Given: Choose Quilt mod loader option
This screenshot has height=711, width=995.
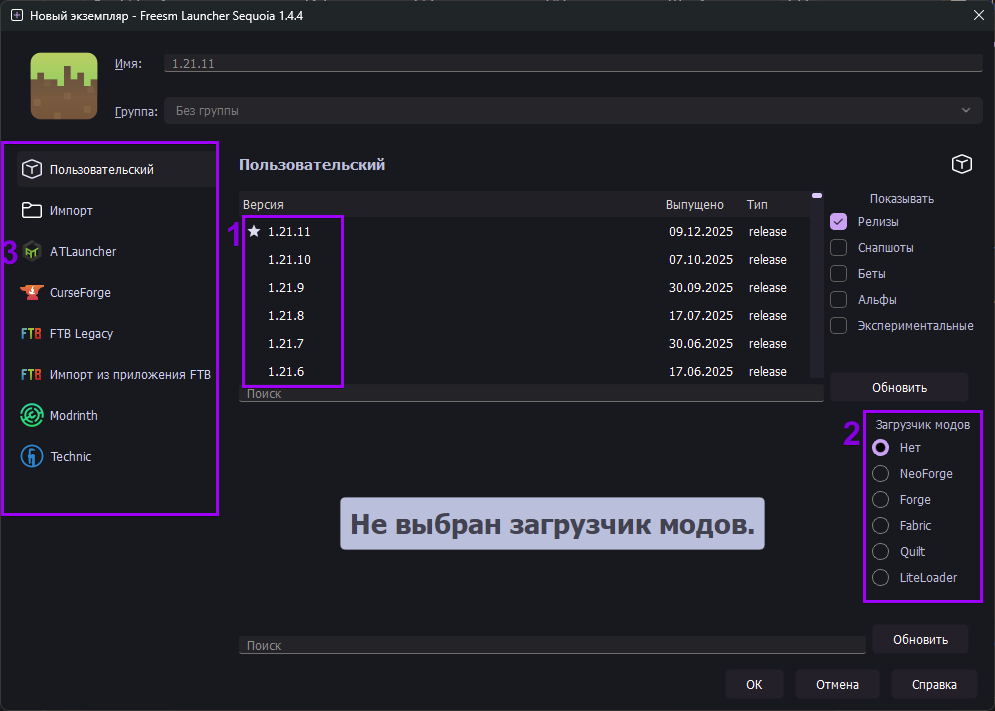Looking at the screenshot, I should tap(881, 551).
